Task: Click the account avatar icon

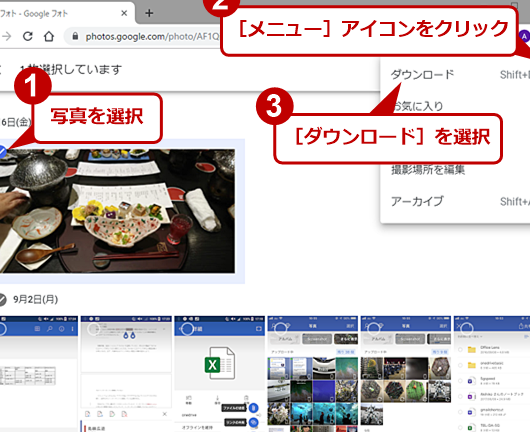Action: (524, 36)
